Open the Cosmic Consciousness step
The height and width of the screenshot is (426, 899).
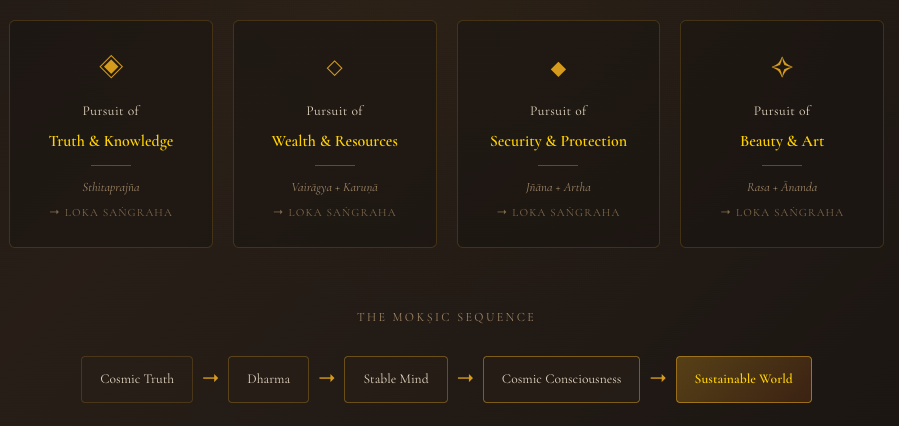pos(561,379)
